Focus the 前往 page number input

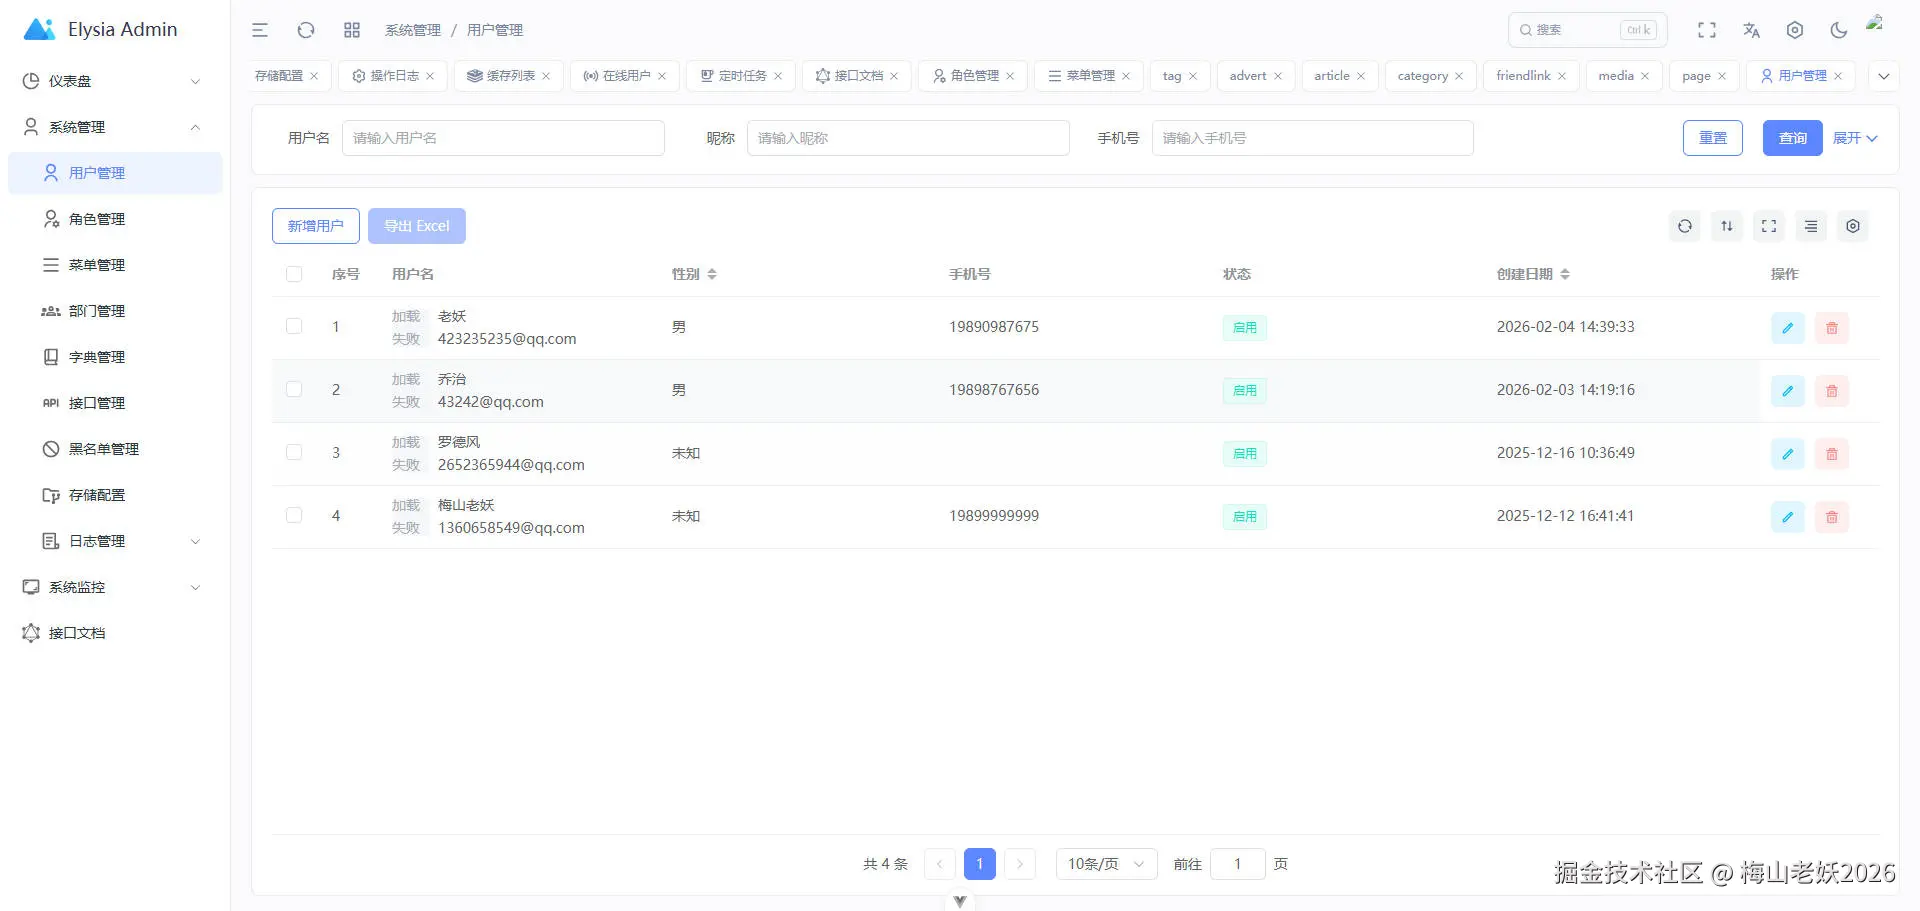point(1238,864)
